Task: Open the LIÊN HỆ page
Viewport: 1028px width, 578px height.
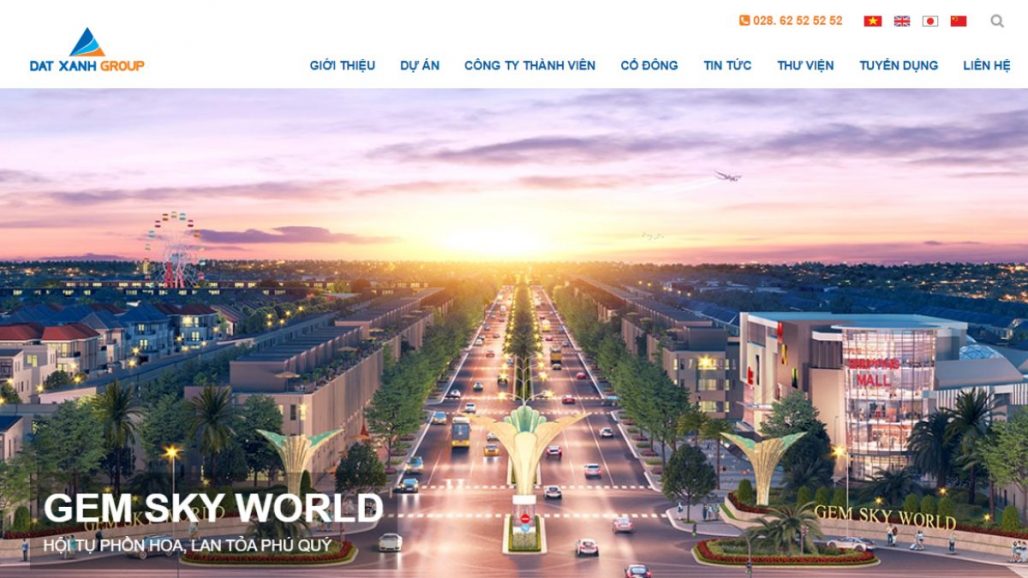Action: tap(986, 66)
